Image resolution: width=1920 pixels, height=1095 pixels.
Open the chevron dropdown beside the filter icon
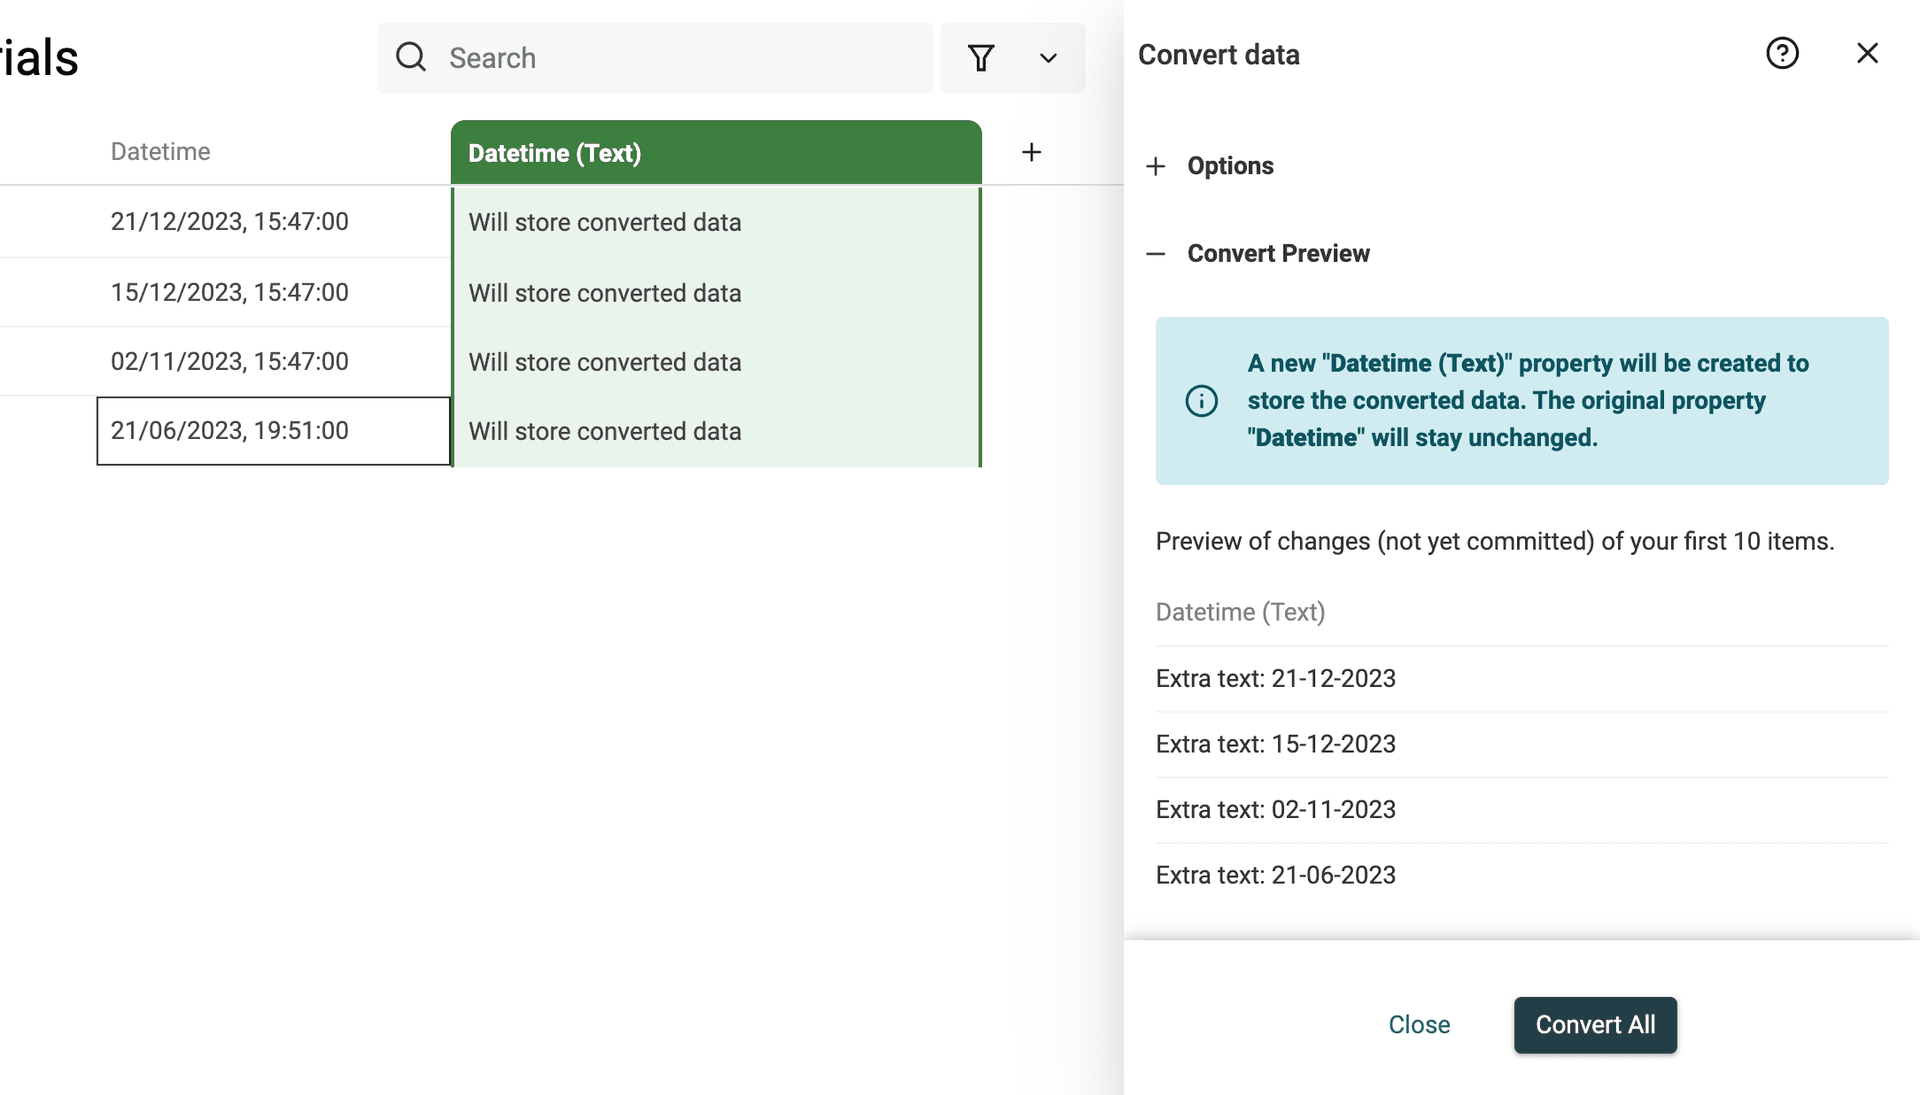point(1048,58)
